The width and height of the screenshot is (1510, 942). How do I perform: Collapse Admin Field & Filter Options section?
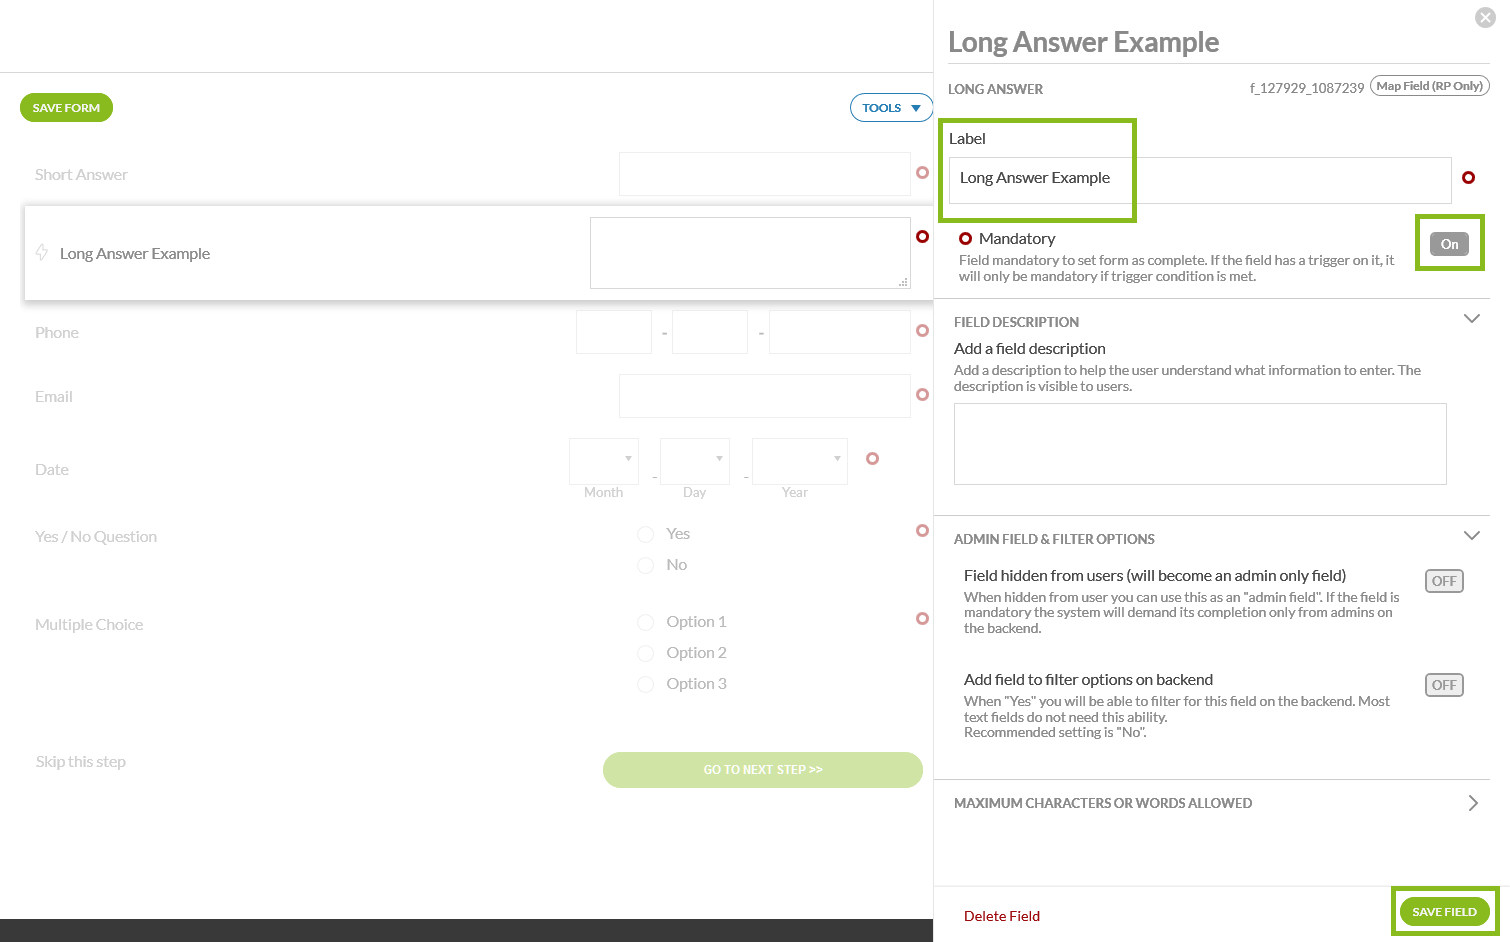[x=1471, y=536]
